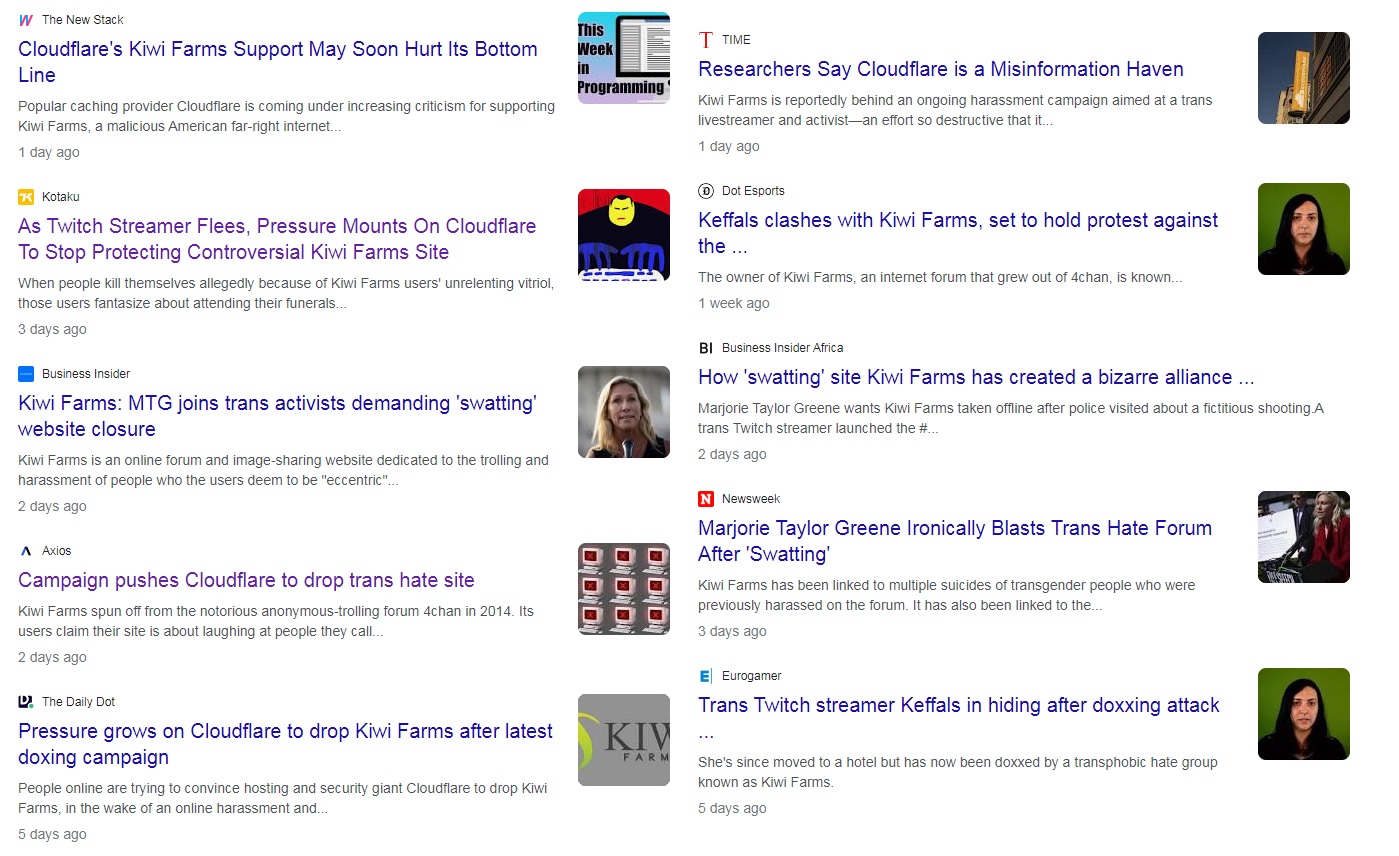This screenshot has width=1399, height=856.
Task: Click the Axios source favicon
Action: (x=26, y=551)
